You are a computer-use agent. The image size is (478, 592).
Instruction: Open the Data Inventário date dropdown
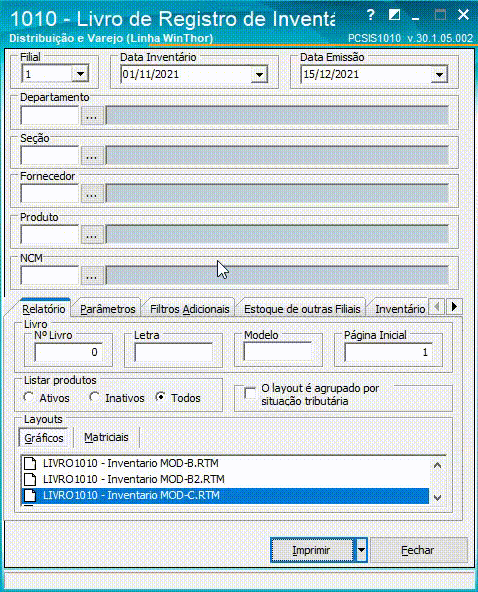click(x=259, y=75)
